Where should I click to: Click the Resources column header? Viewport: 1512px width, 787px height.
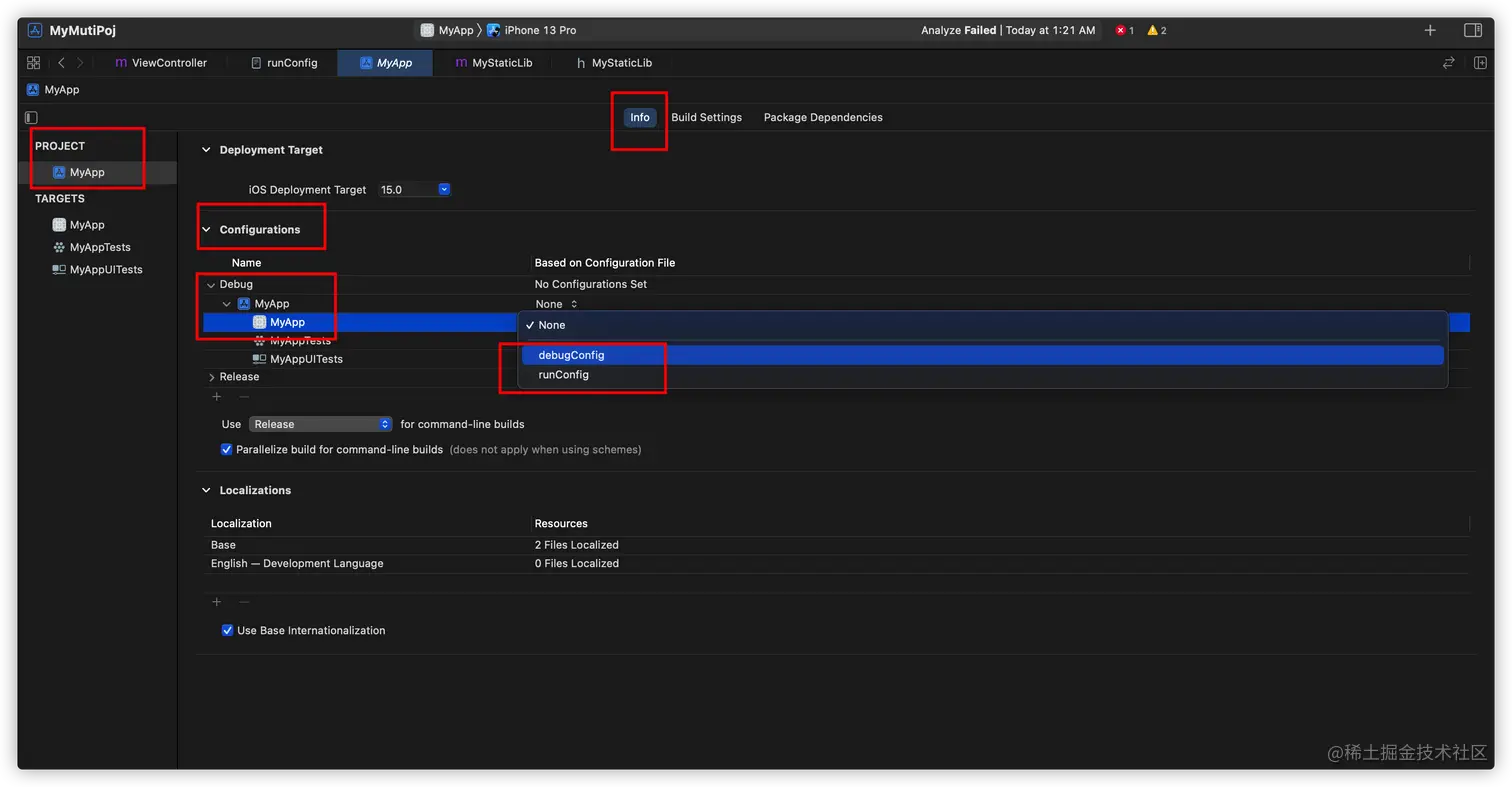[561, 523]
